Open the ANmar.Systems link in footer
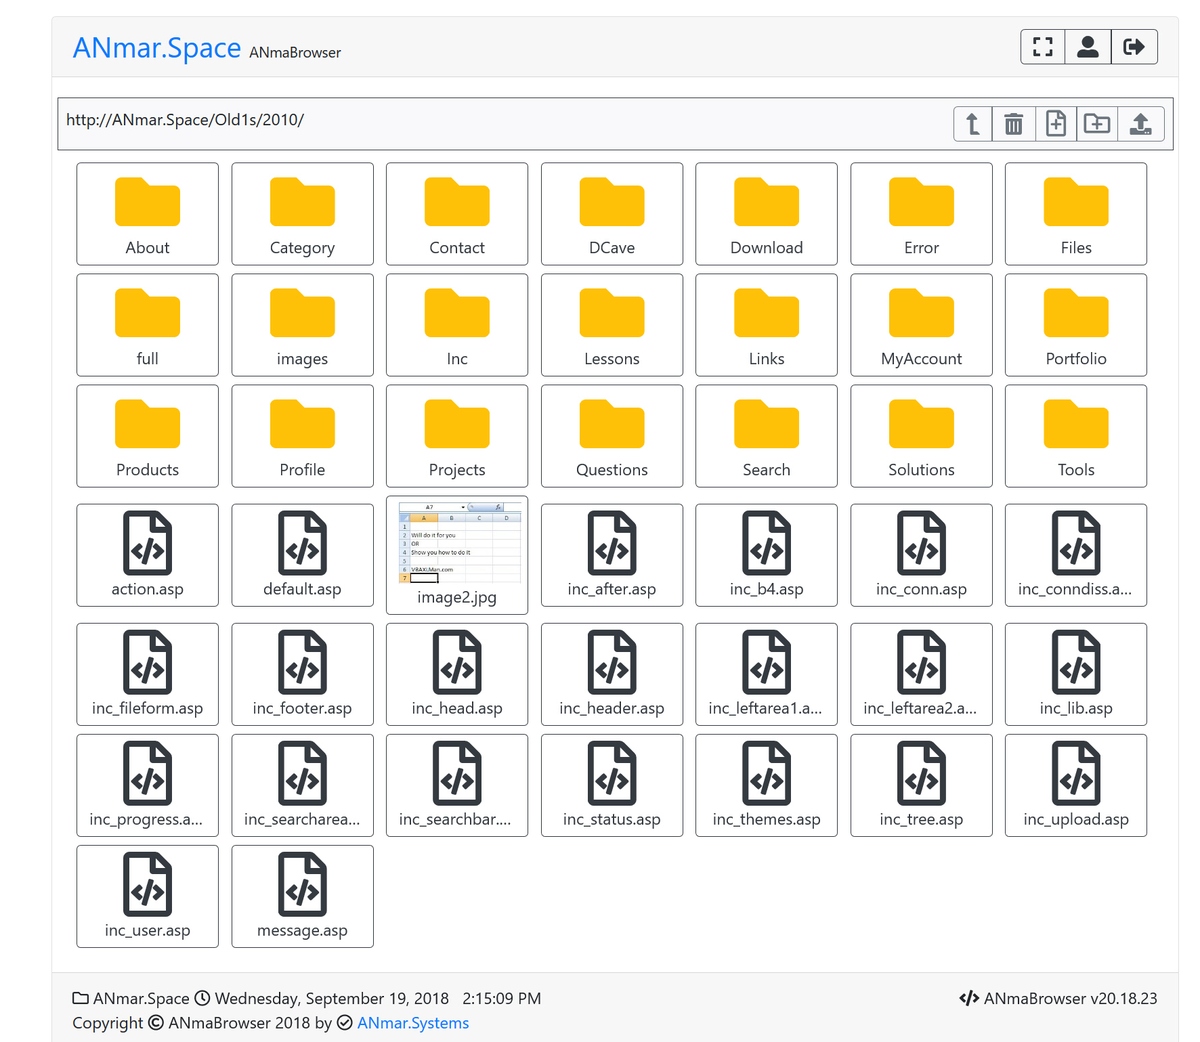The width and height of the screenshot is (1200, 1042). 412,1023
